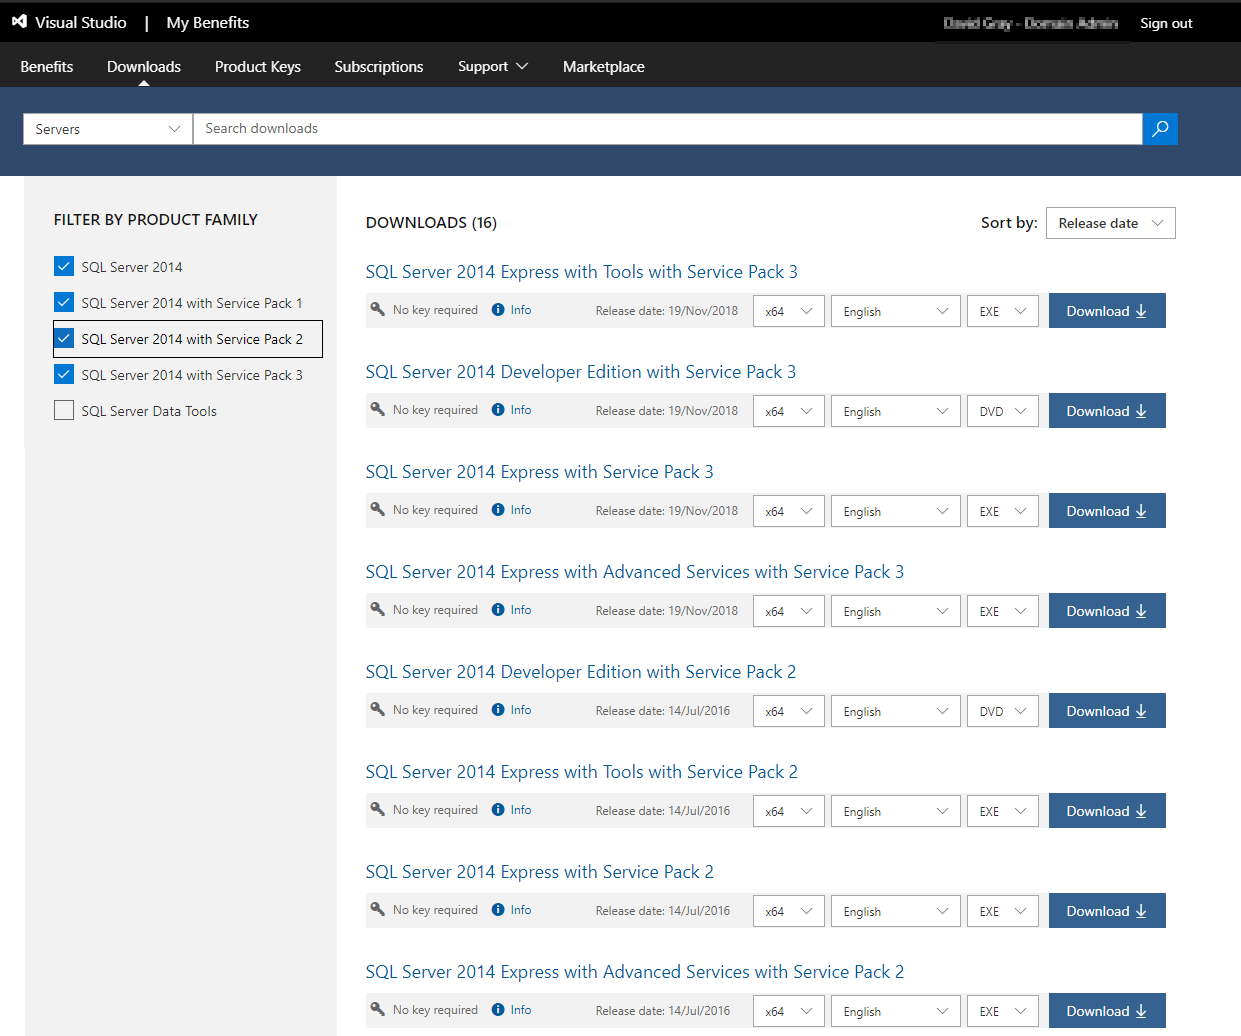Click Info icon for Express with Tools SP2
This screenshot has width=1241, height=1036.
[x=498, y=810]
